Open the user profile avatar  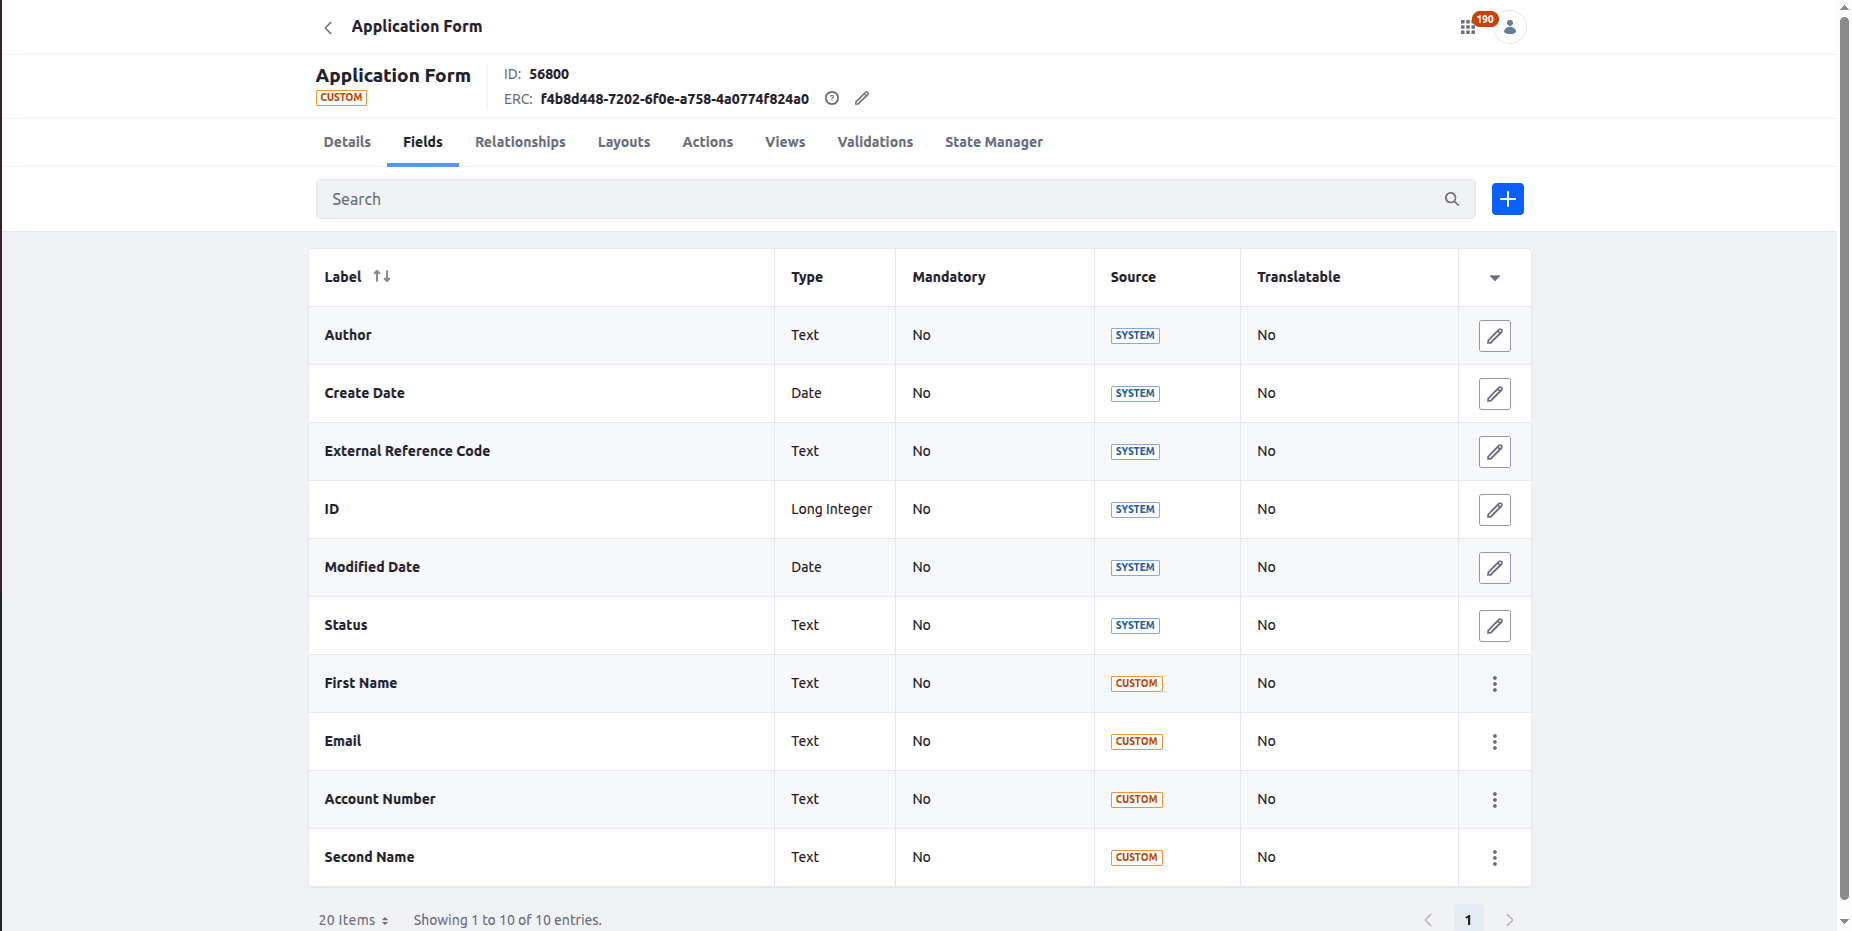[1510, 27]
